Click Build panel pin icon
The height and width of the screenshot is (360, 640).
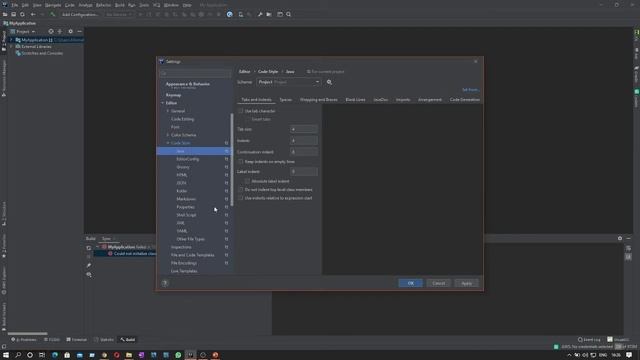(x=89, y=265)
